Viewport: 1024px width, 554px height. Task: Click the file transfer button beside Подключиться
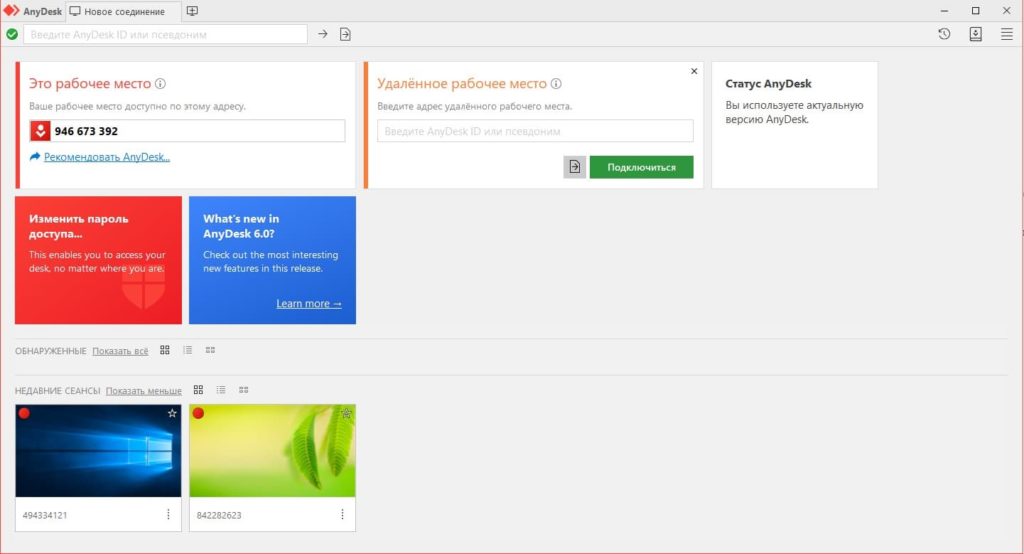tap(575, 167)
